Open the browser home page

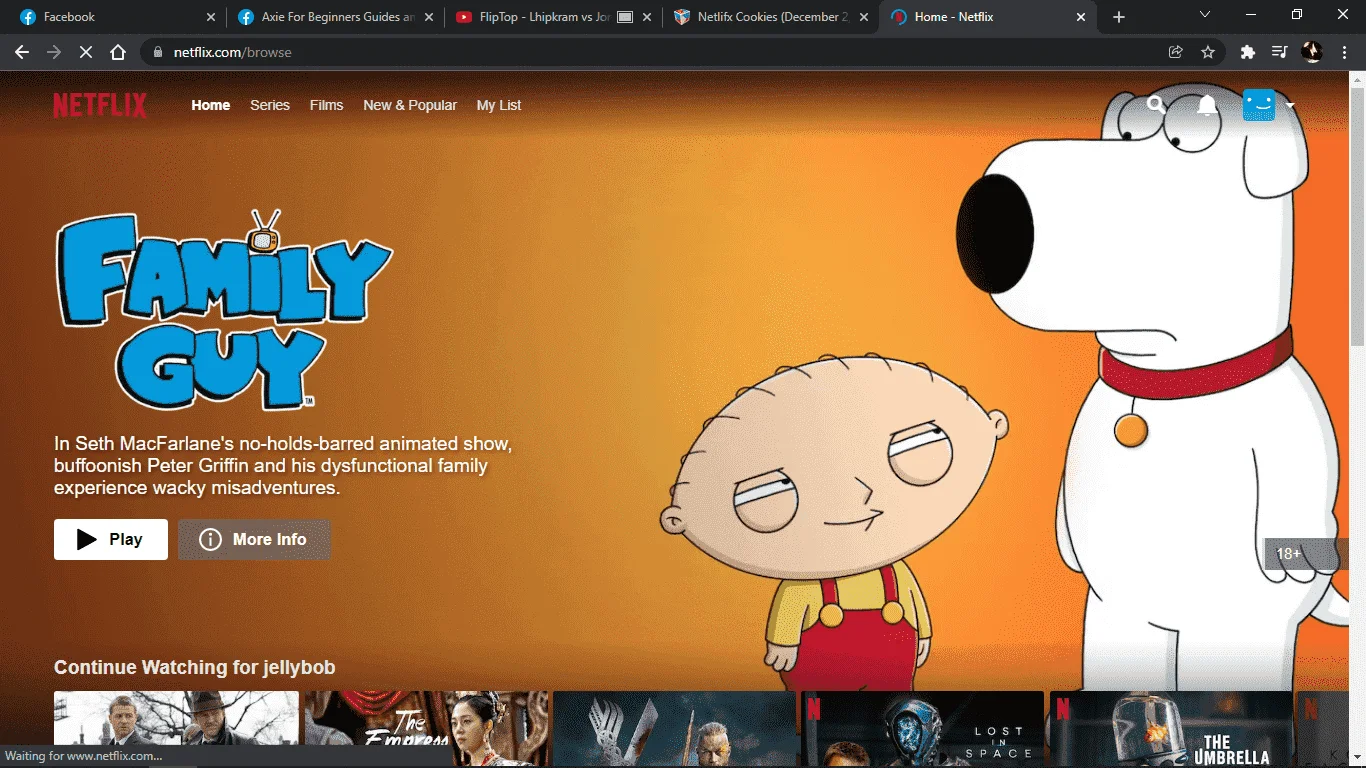click(118, 52)
